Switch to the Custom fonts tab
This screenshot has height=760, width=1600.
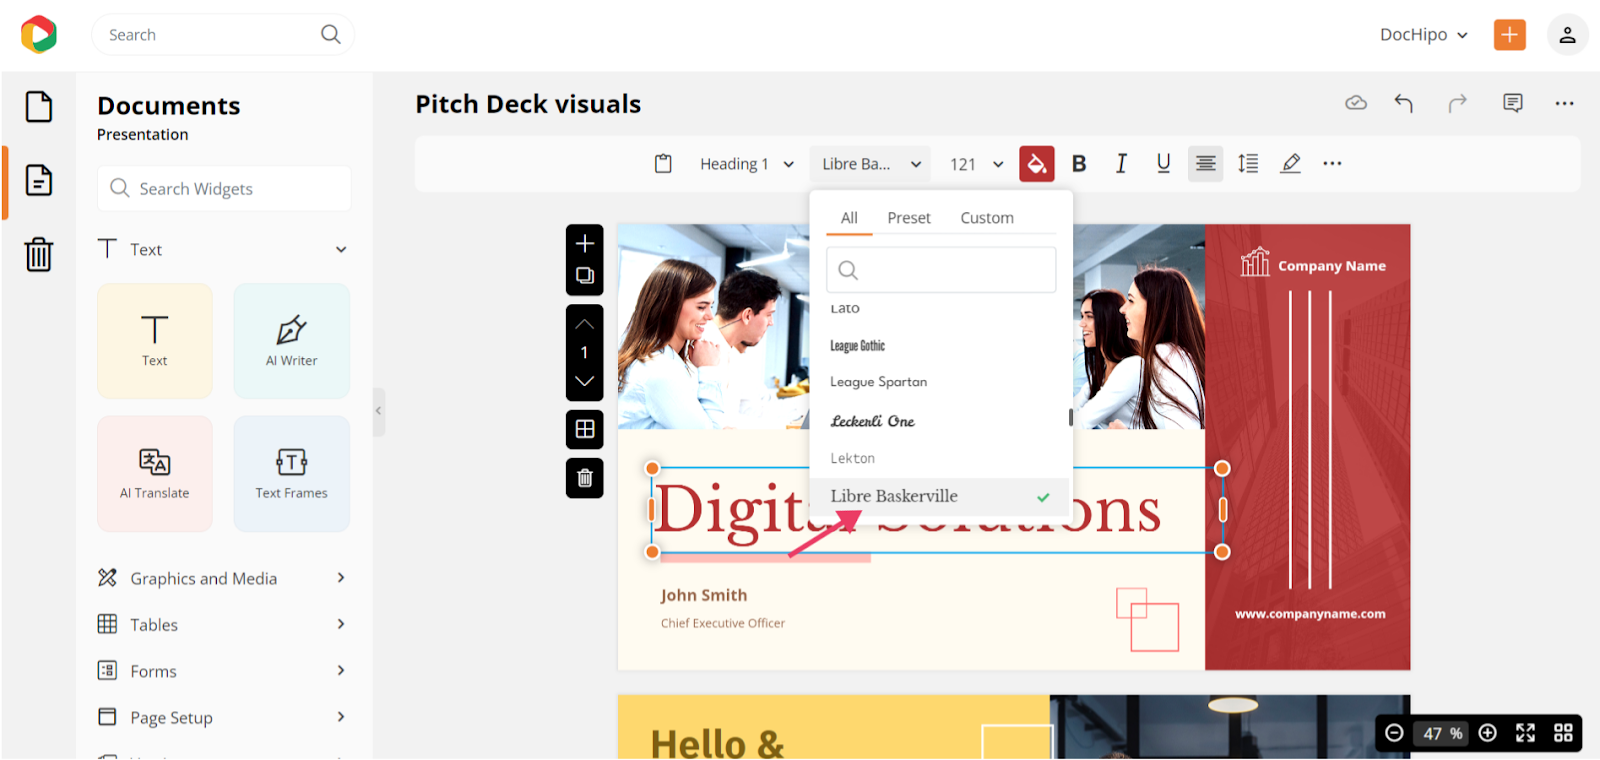pos(986,218)
